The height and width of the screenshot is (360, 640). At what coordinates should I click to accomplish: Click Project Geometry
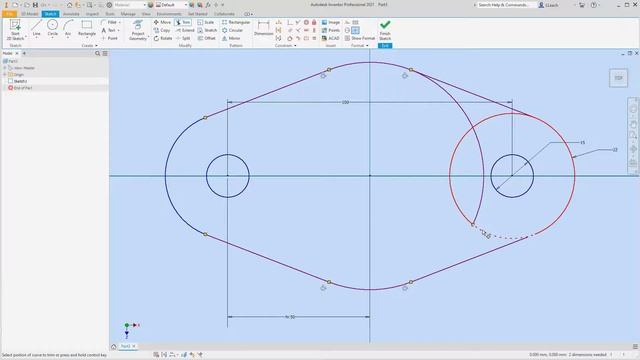pyautogui.click(x=138, y=30)
